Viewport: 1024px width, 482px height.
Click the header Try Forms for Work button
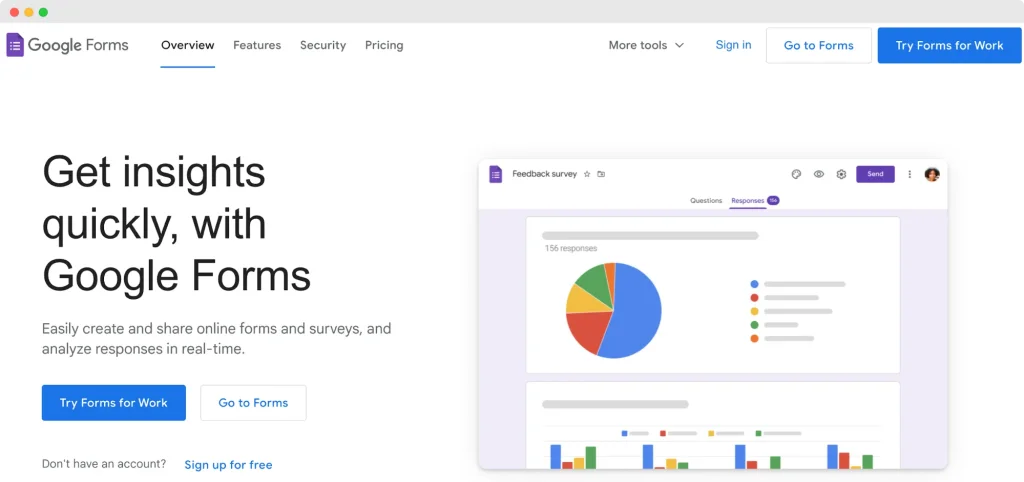(949, 45)
